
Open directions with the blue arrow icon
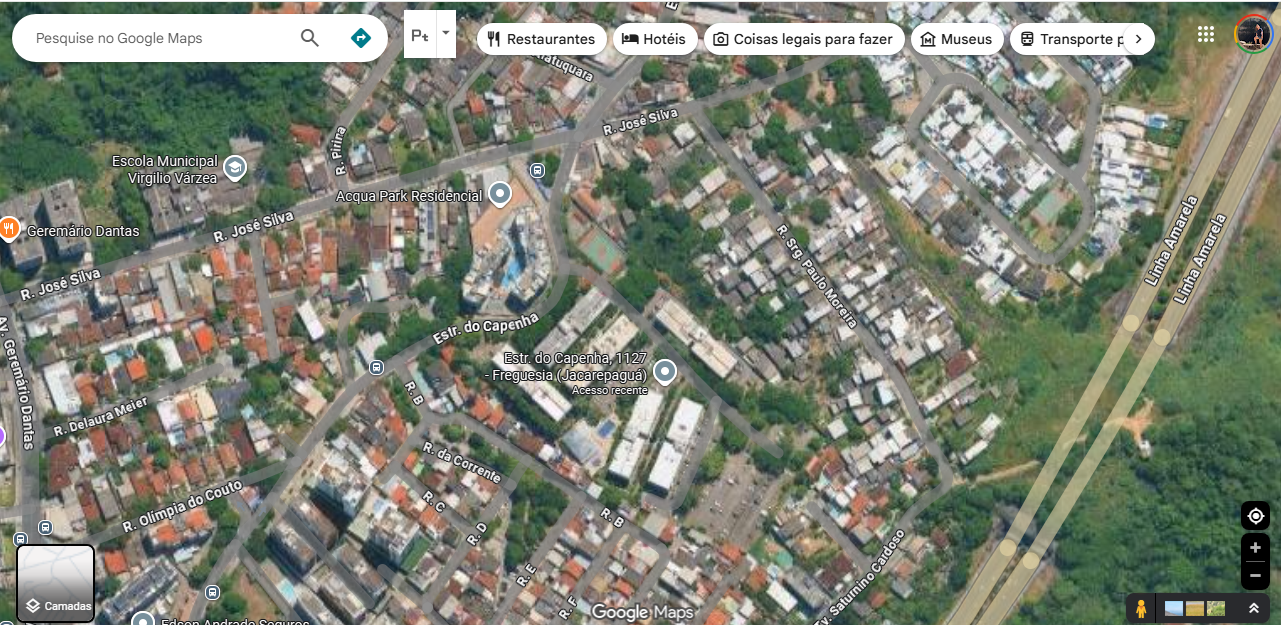coord(361,38)
